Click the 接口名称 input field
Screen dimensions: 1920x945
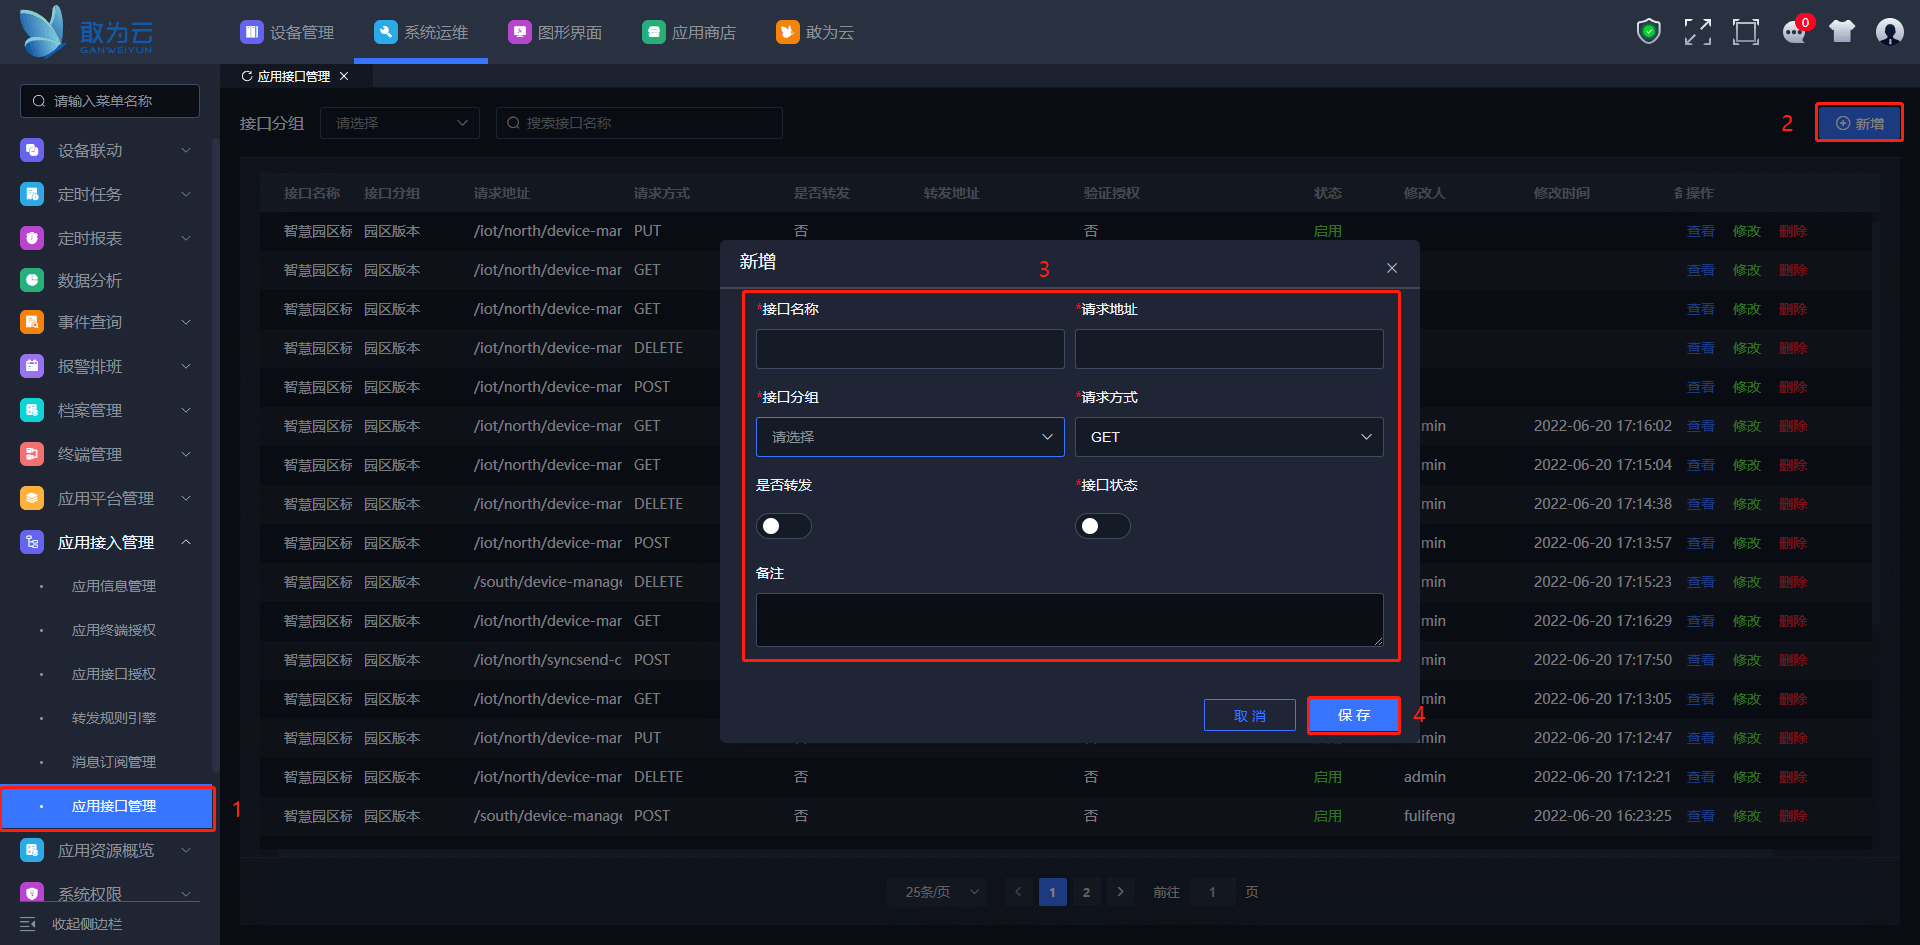point(909,349)
